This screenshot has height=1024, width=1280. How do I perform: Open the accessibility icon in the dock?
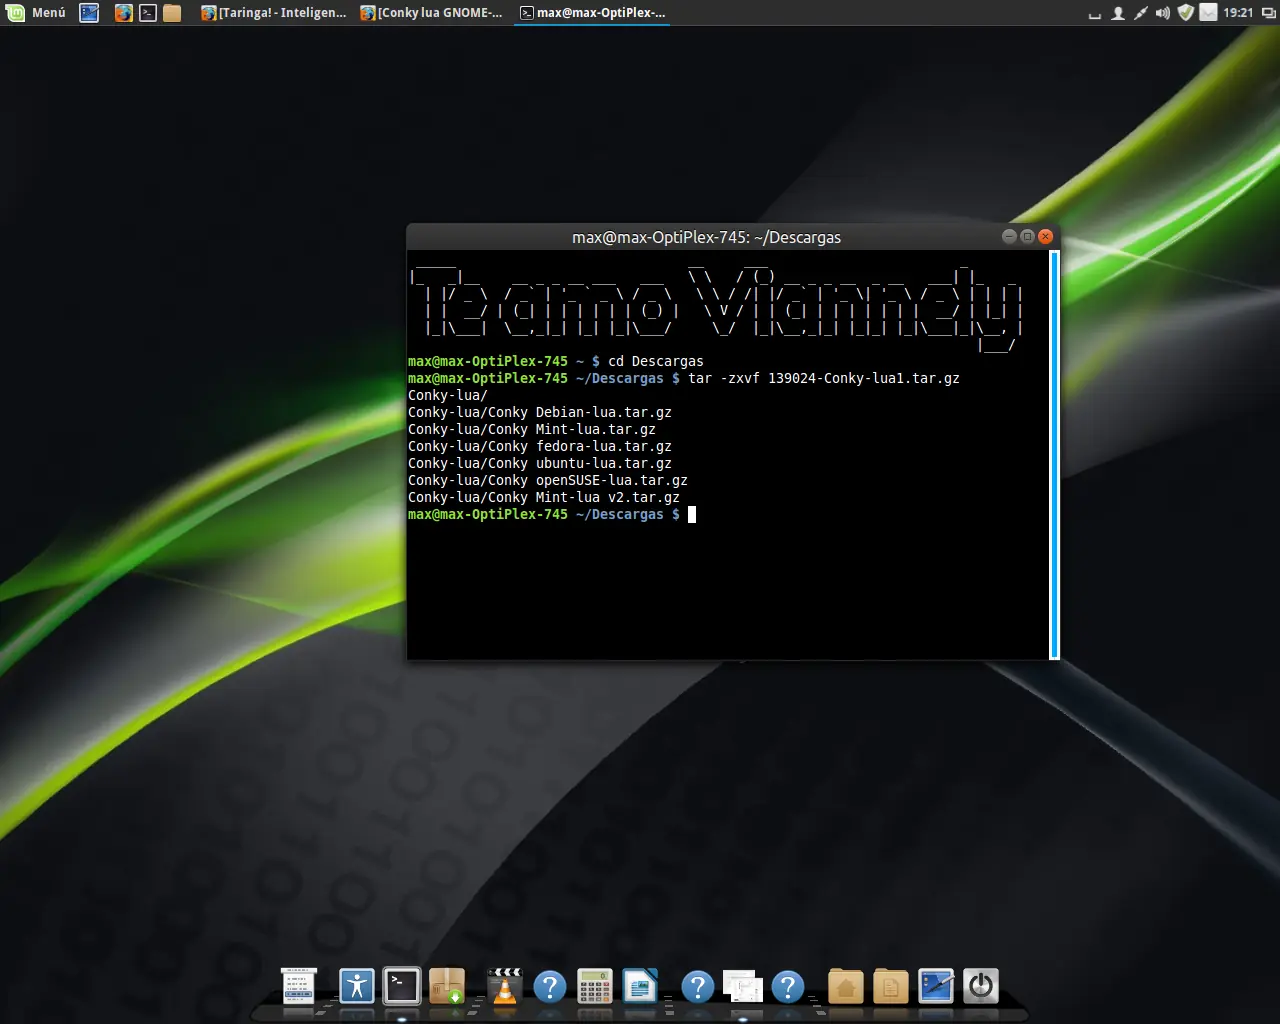tap(356, 986)
